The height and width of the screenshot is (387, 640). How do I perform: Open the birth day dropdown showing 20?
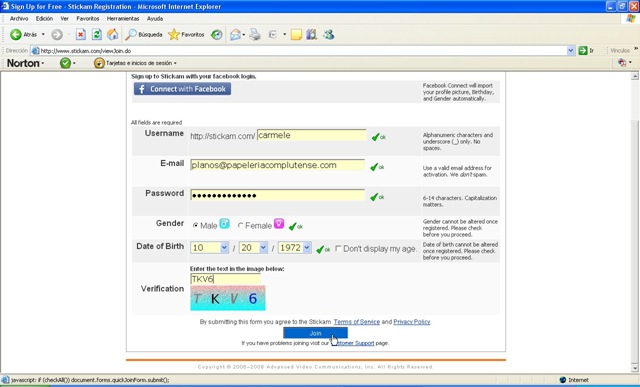coord(253,247)
